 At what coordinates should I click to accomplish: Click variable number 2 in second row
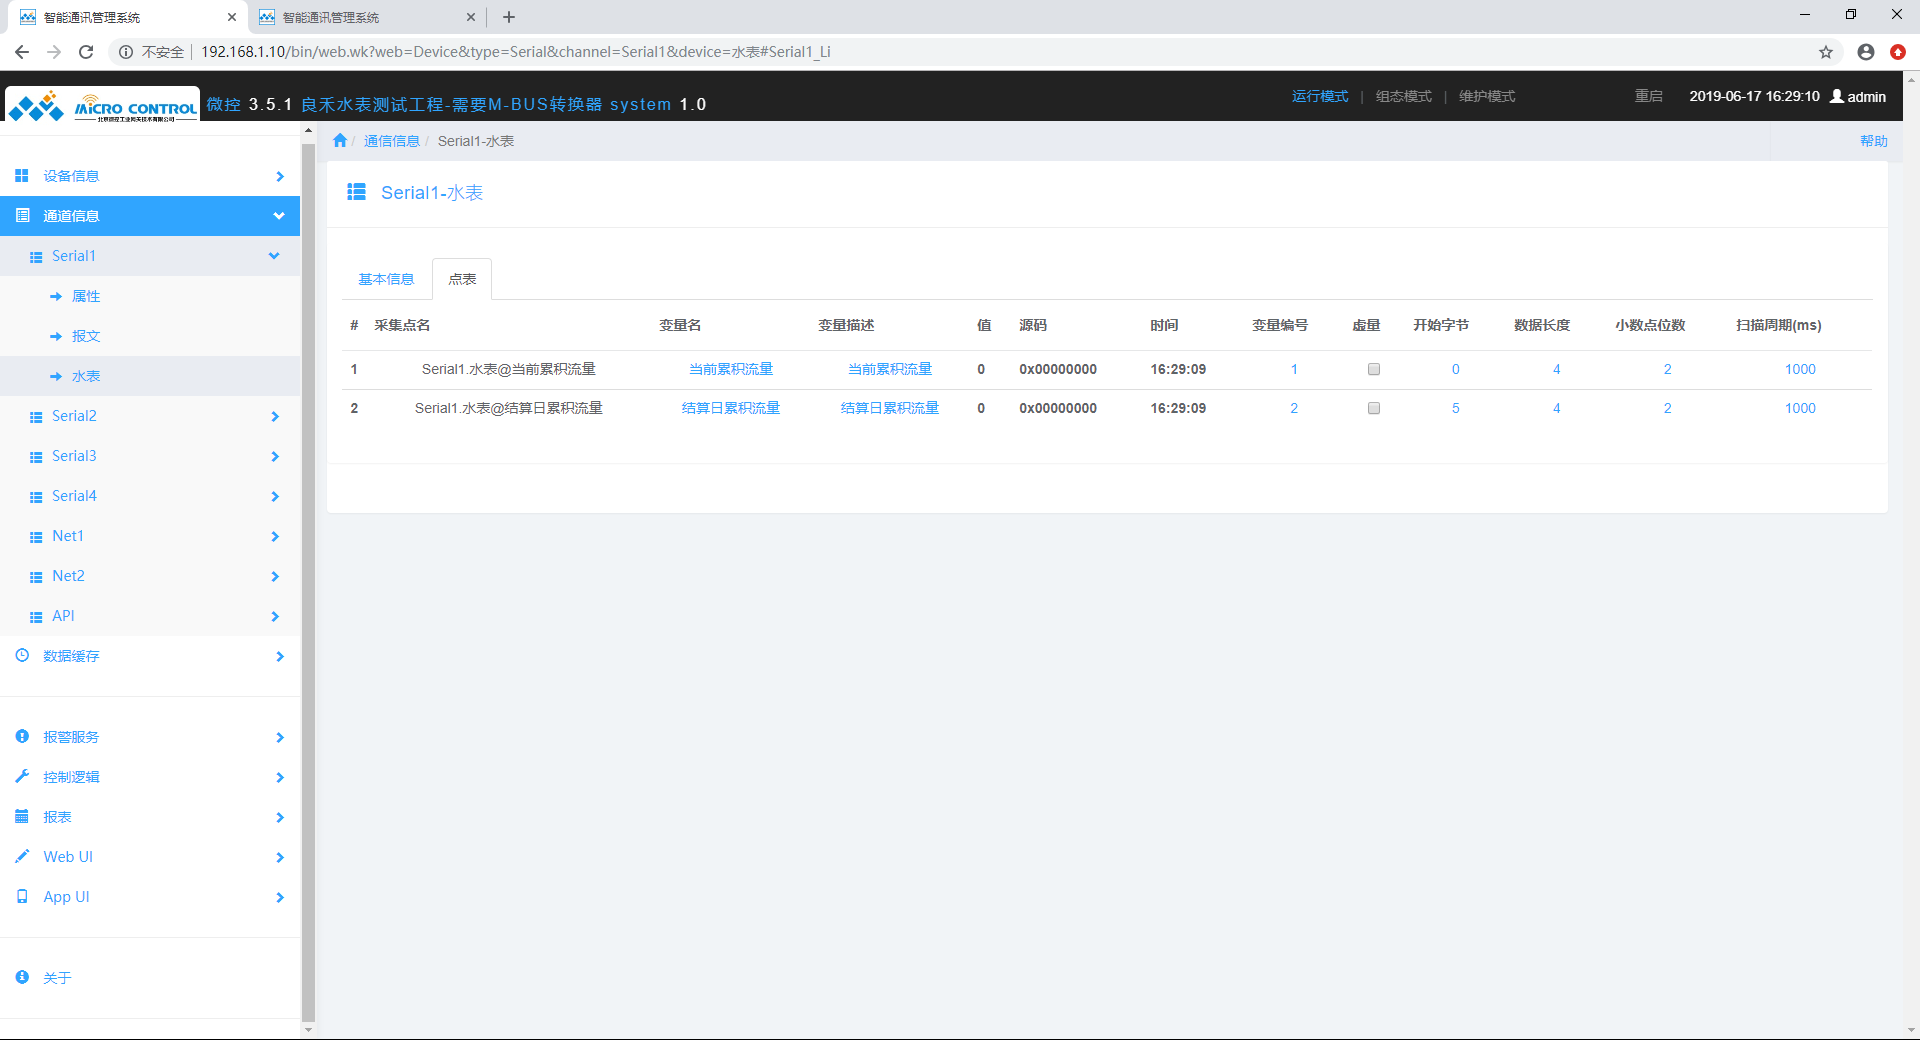tap(1294, 408)
